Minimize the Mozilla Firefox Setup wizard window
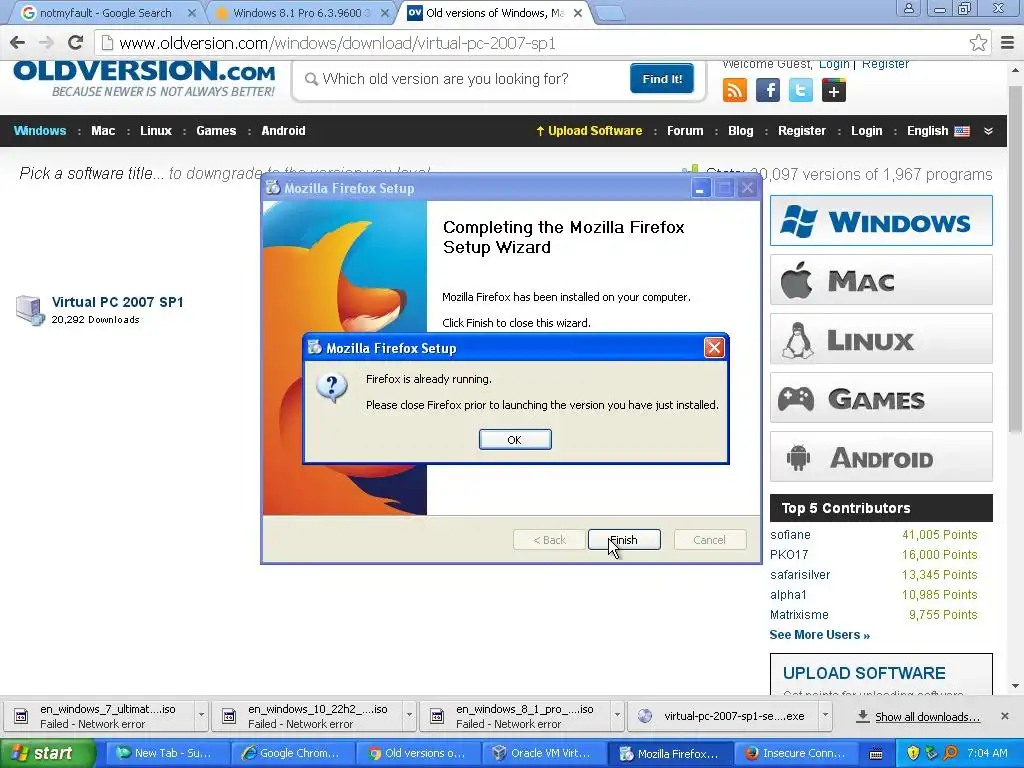This screenshot has height=768, width=1024. pyautogui.click(x=700, y=189)
